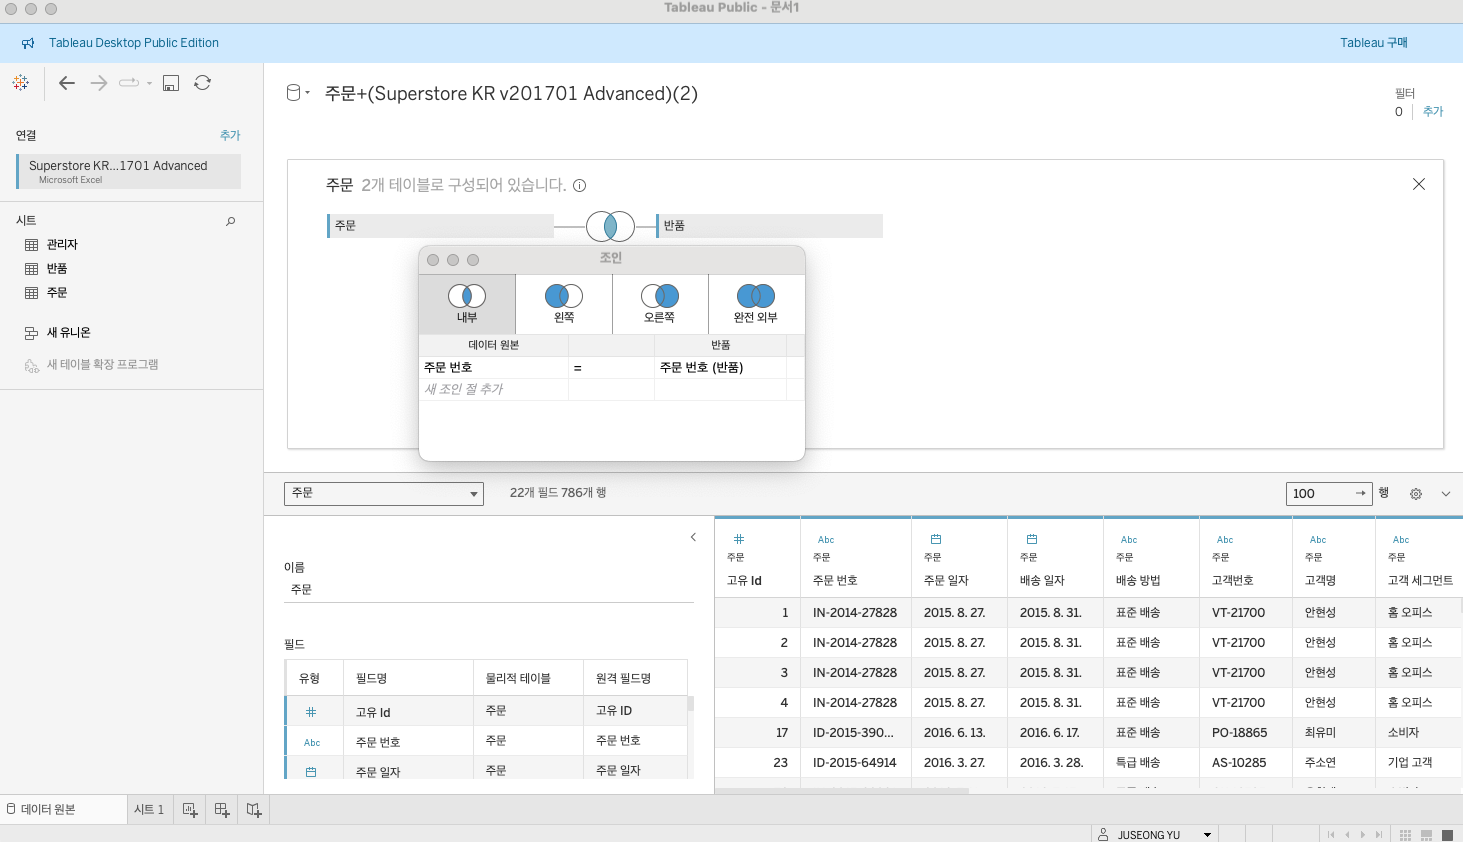Click Abc type icon for 고객명 column
The height and width of the screenshot is (842, 1463).
pyautogui.click(x=1318, y=540)
